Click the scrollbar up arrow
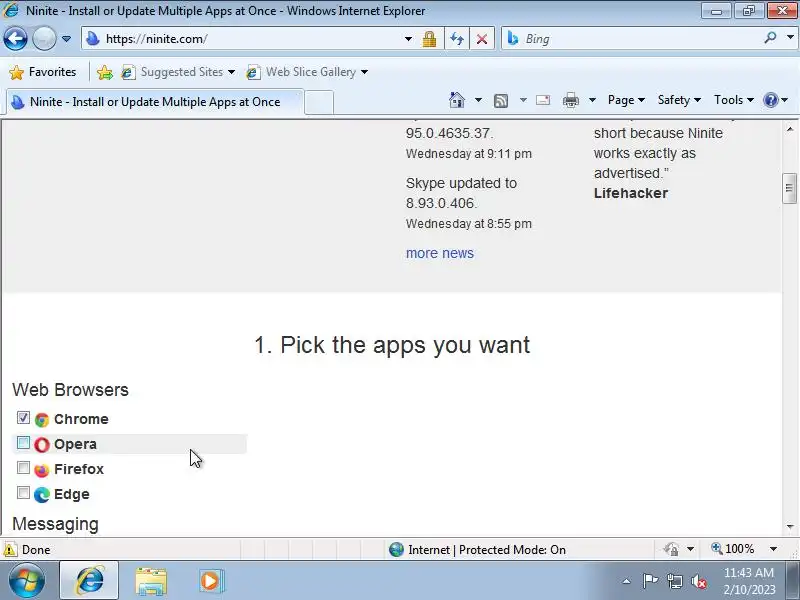Viewport: 800px width, 600px height. pos(790,129)
